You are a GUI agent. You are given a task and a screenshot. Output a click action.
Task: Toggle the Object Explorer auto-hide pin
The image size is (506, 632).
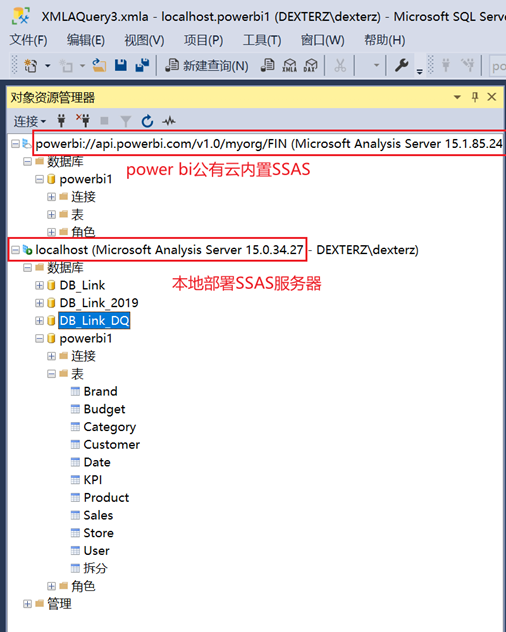(x=475, y=97)
